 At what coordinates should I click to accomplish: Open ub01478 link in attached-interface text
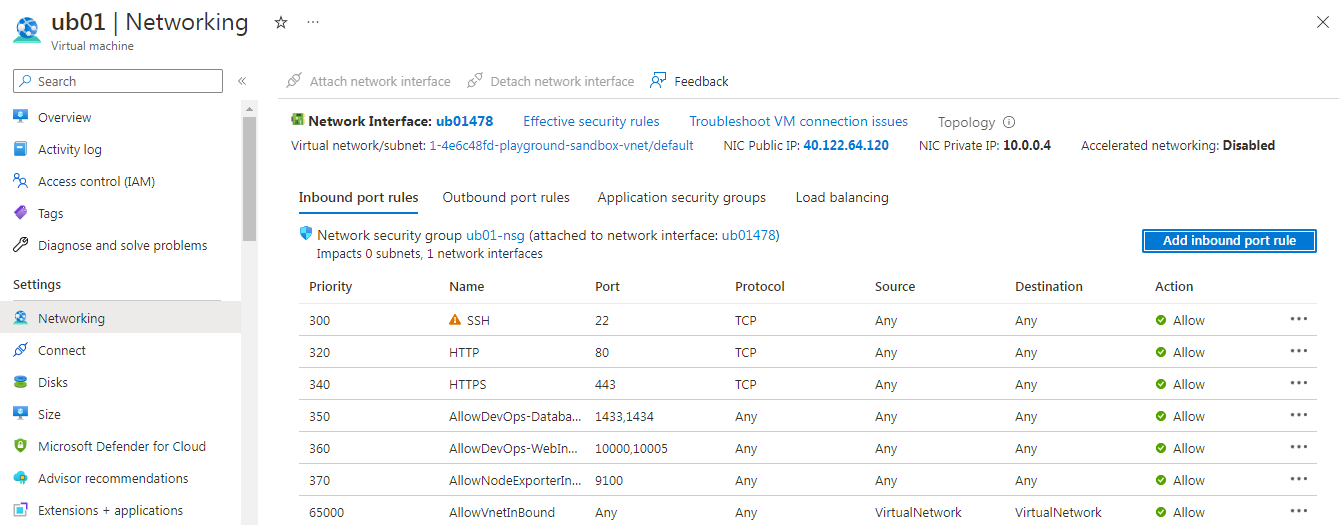tap(748, 235)
